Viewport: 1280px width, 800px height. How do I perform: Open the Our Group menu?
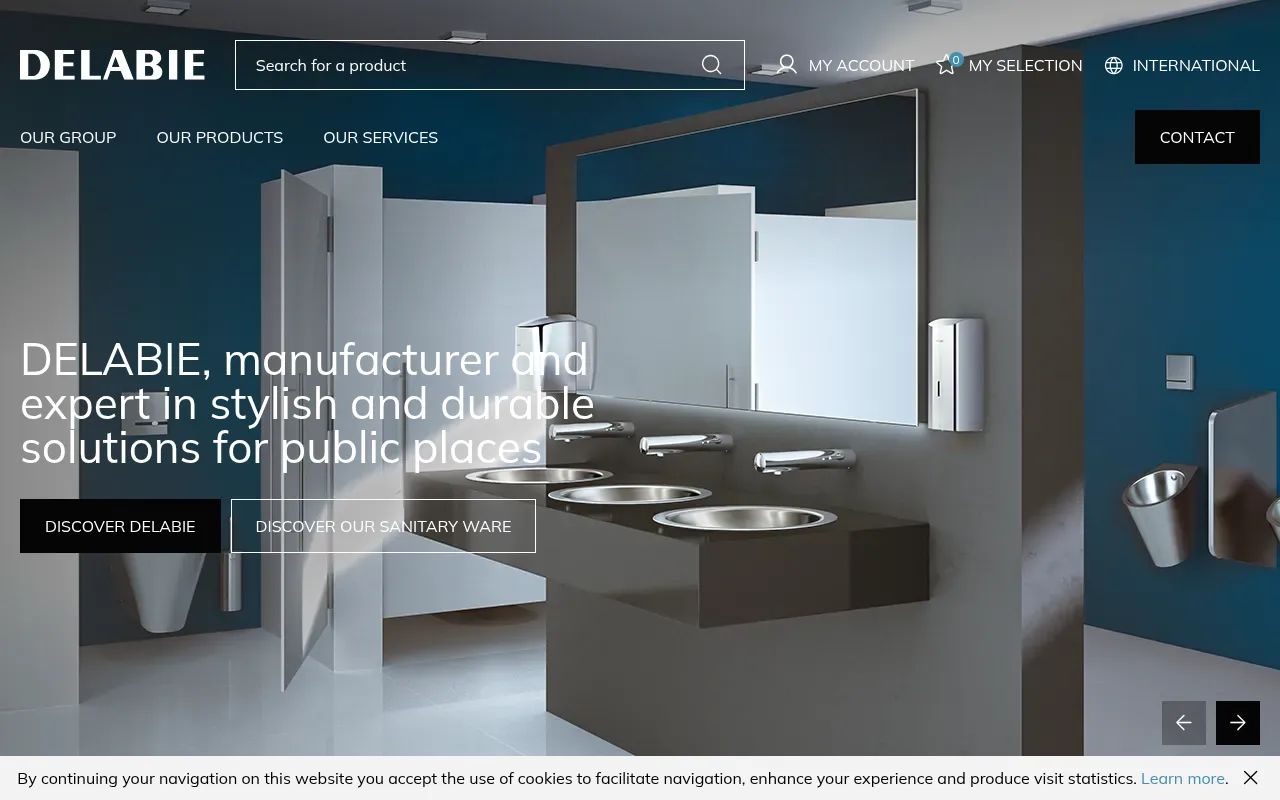tap(68, 137)
